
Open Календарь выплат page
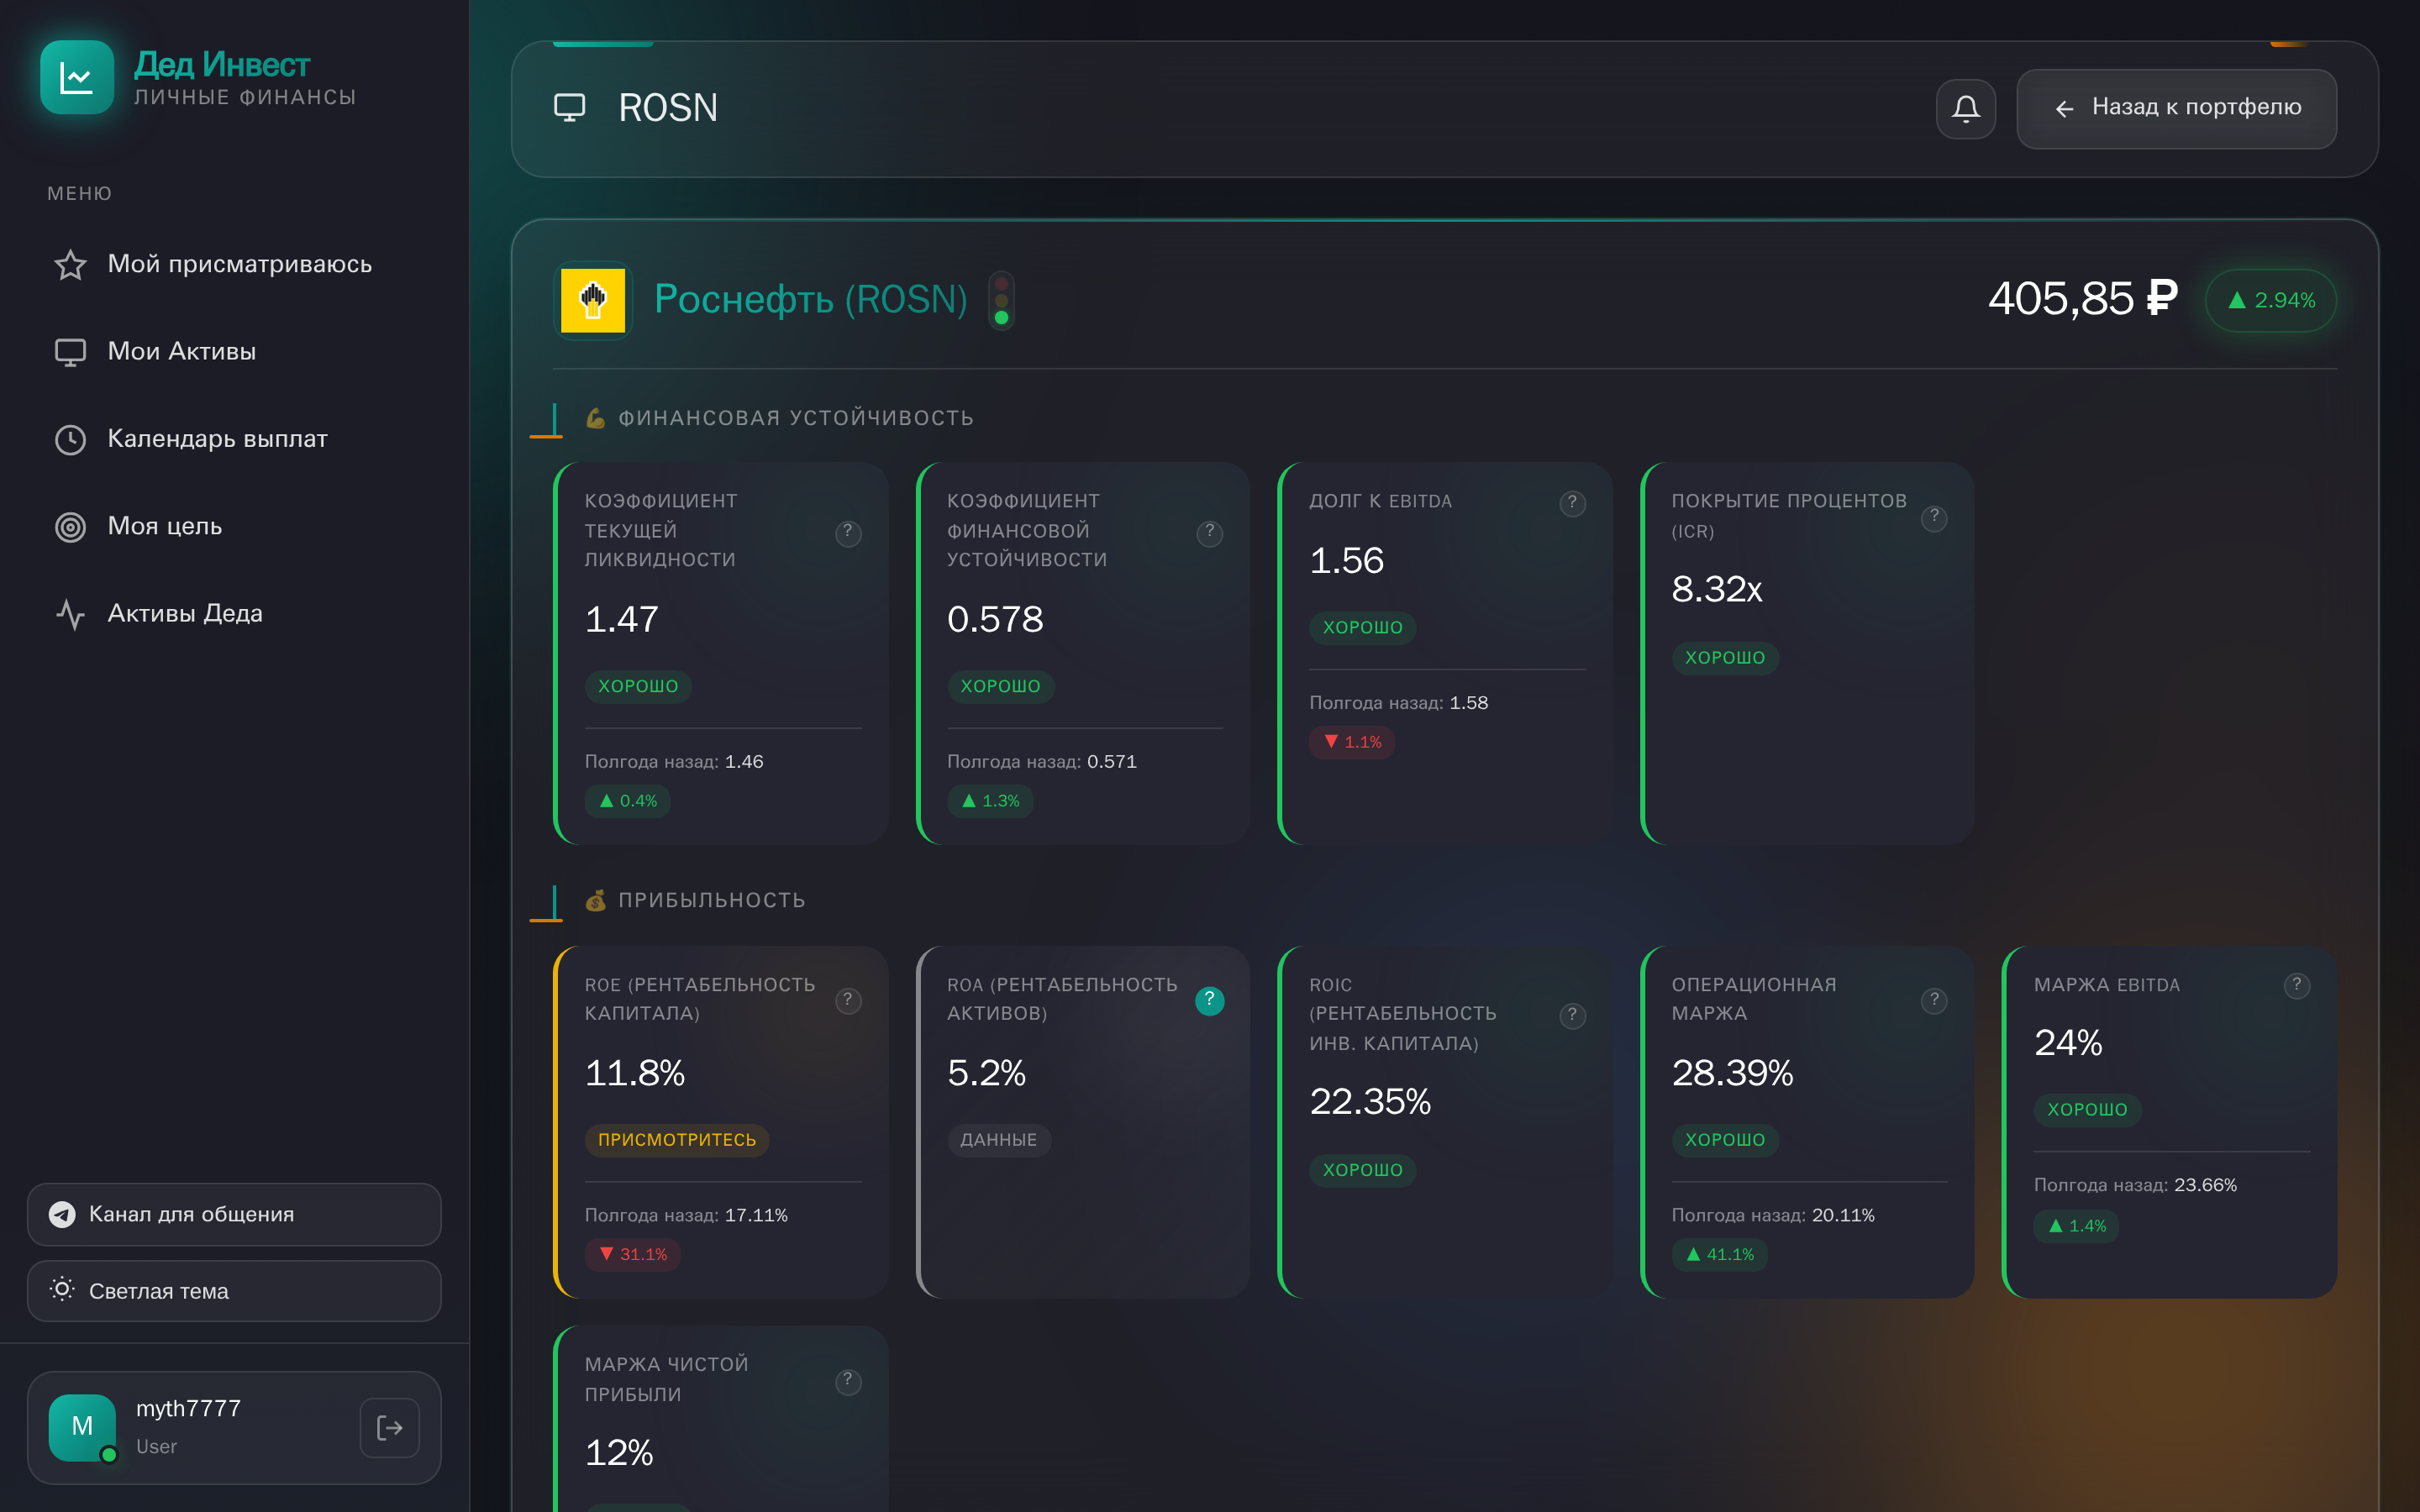pos(217,439)
